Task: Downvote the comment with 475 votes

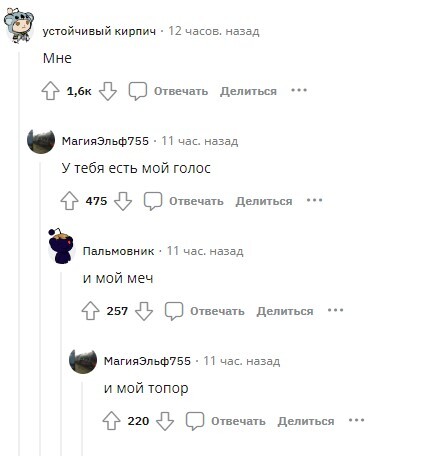Action: coord(123,201)
